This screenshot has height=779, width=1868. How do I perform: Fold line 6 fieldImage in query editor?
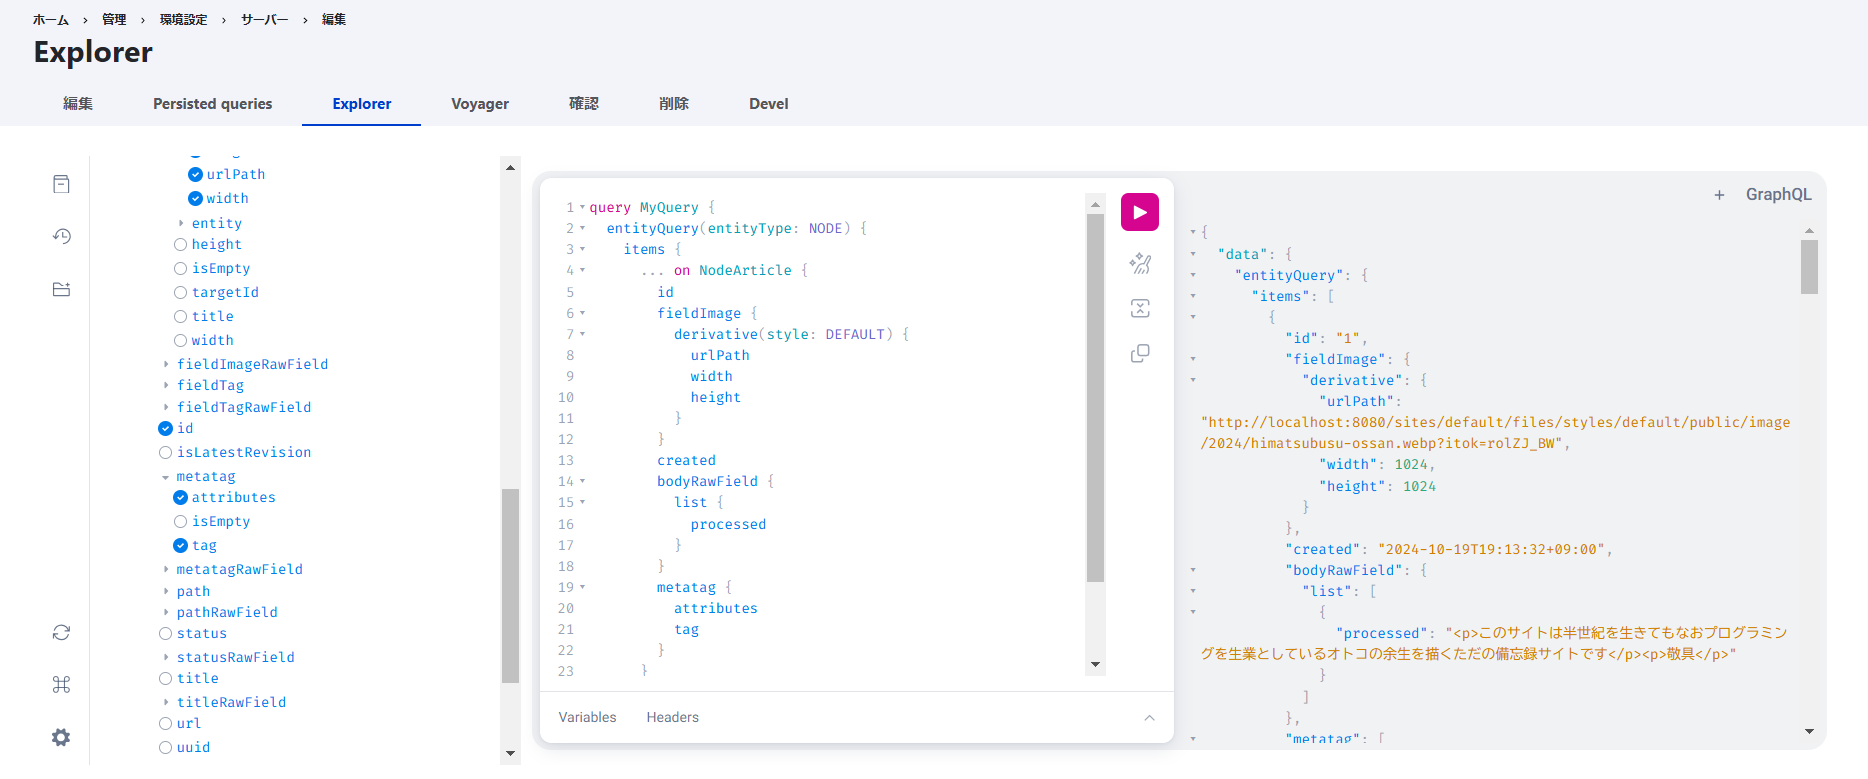582,313
